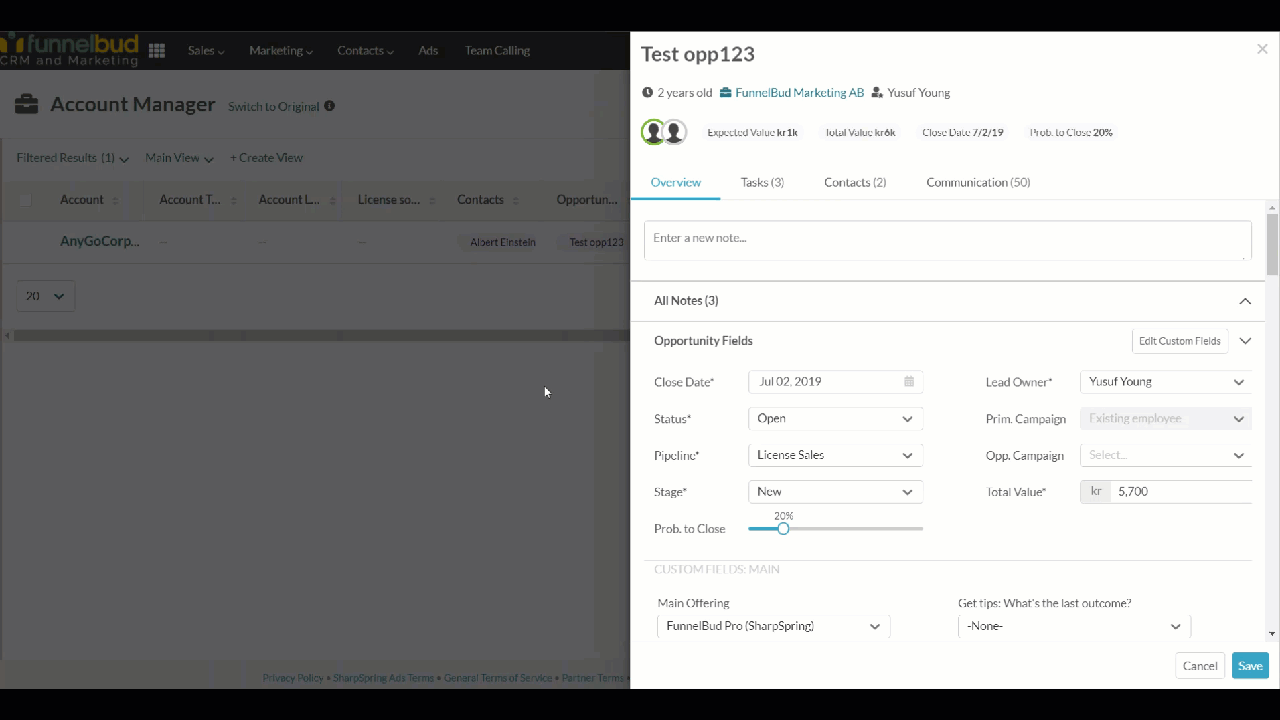
Task: Collapse the All Notes (3) section
Action: (x=1245, y=301)
